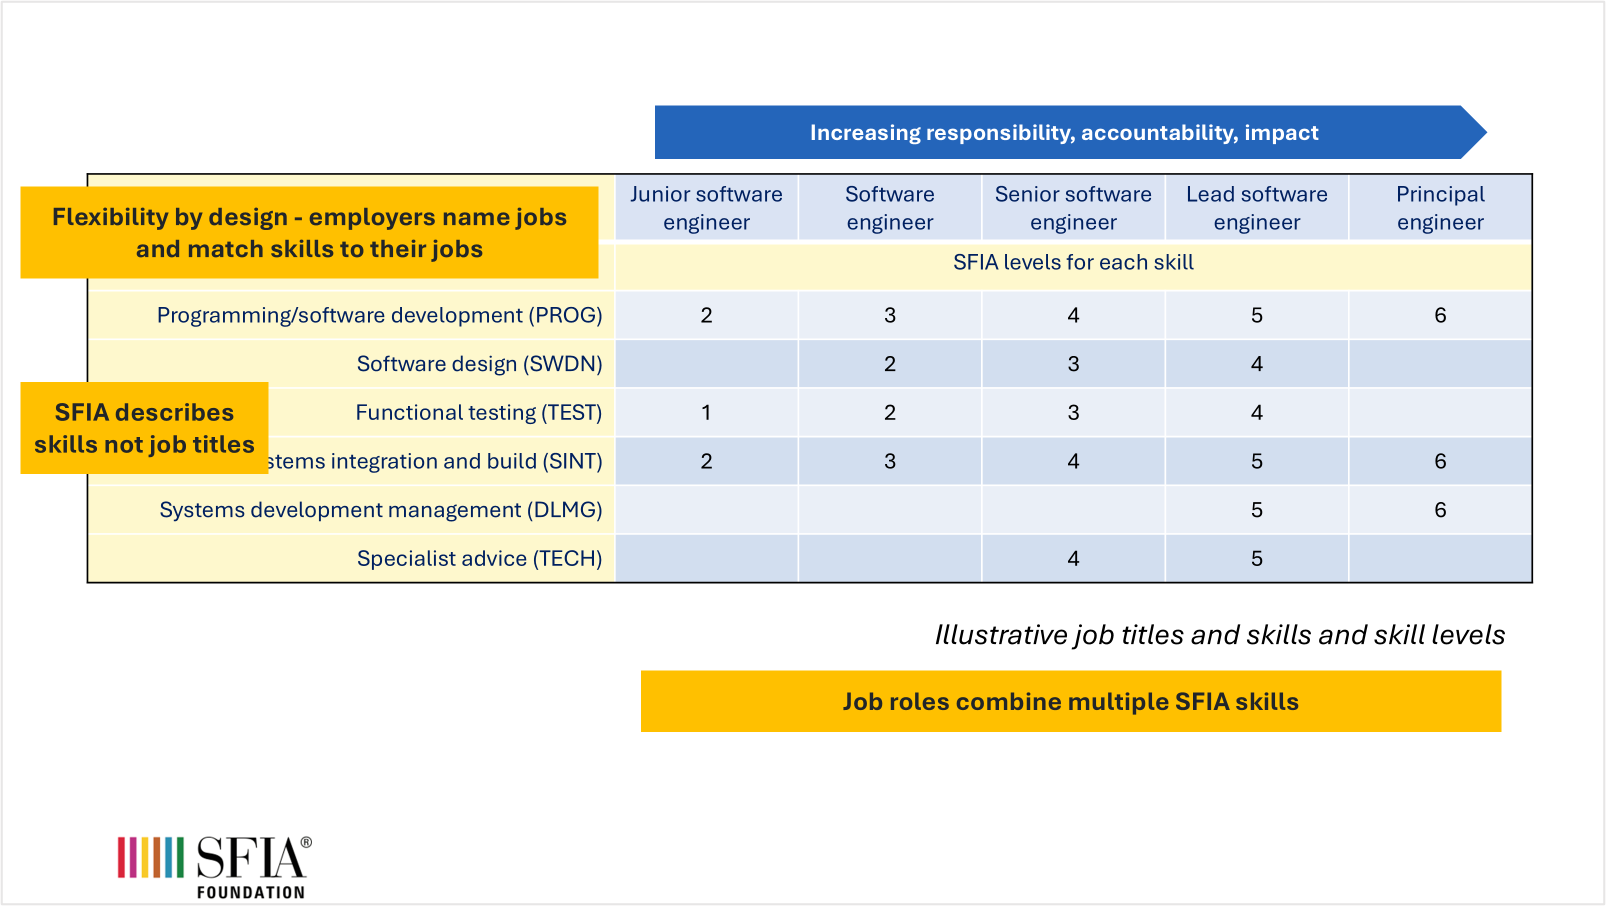Click the registered trademark symbol beside SFIA
This screenshot has width=1606, height=906.
tap(307, 842)
